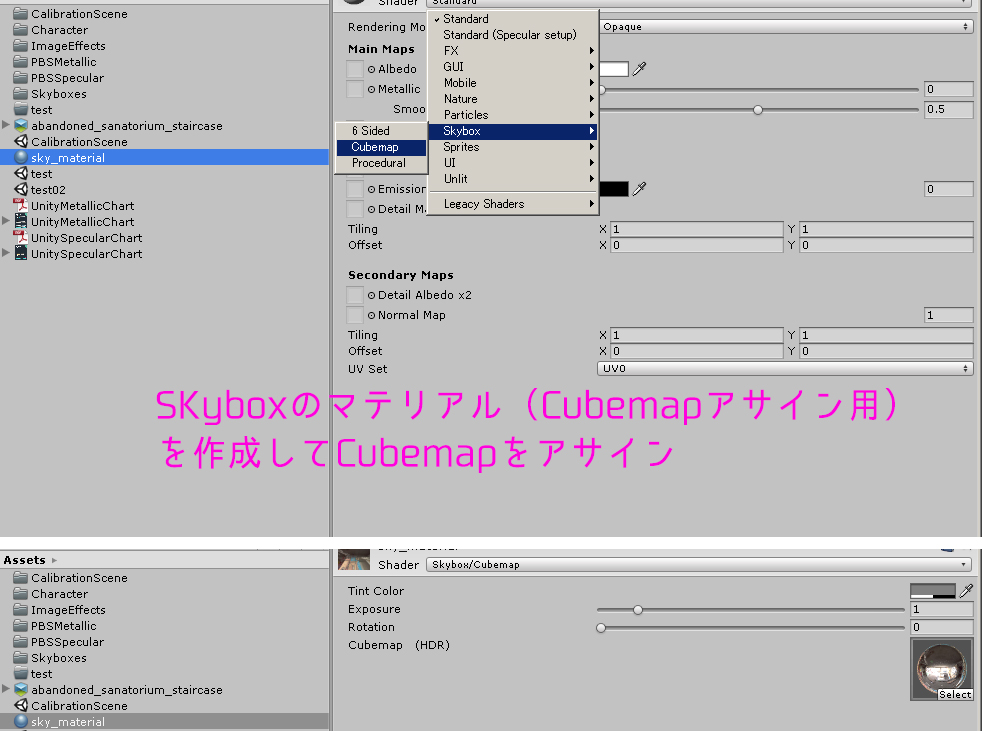The image size is (982, 731).
Task: Click the PBSSpecular folder icon in the top list
Action: pyautogui.click(x=21, y=78)
